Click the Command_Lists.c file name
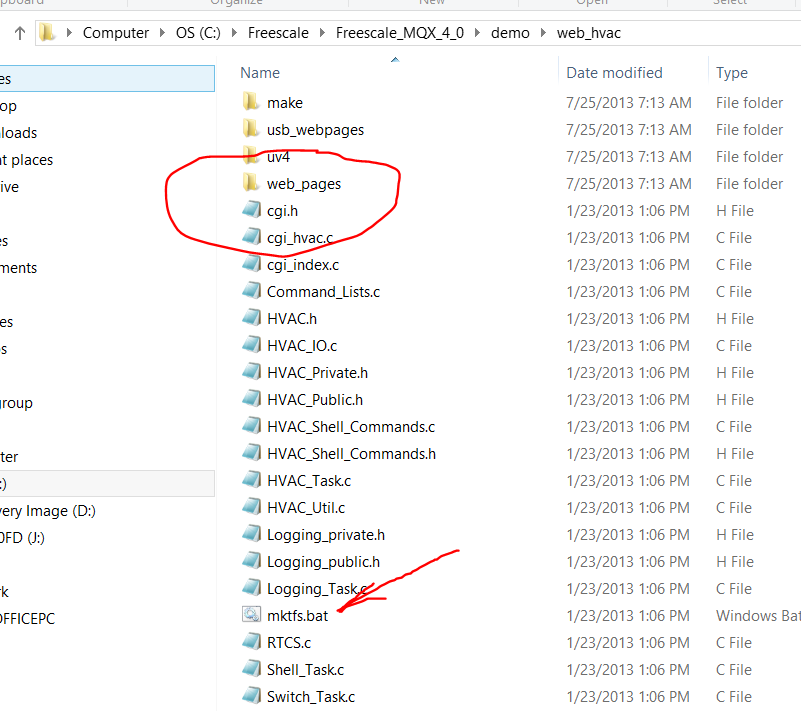The height and width of the screenshot is (712, 801). pos(323,292)
